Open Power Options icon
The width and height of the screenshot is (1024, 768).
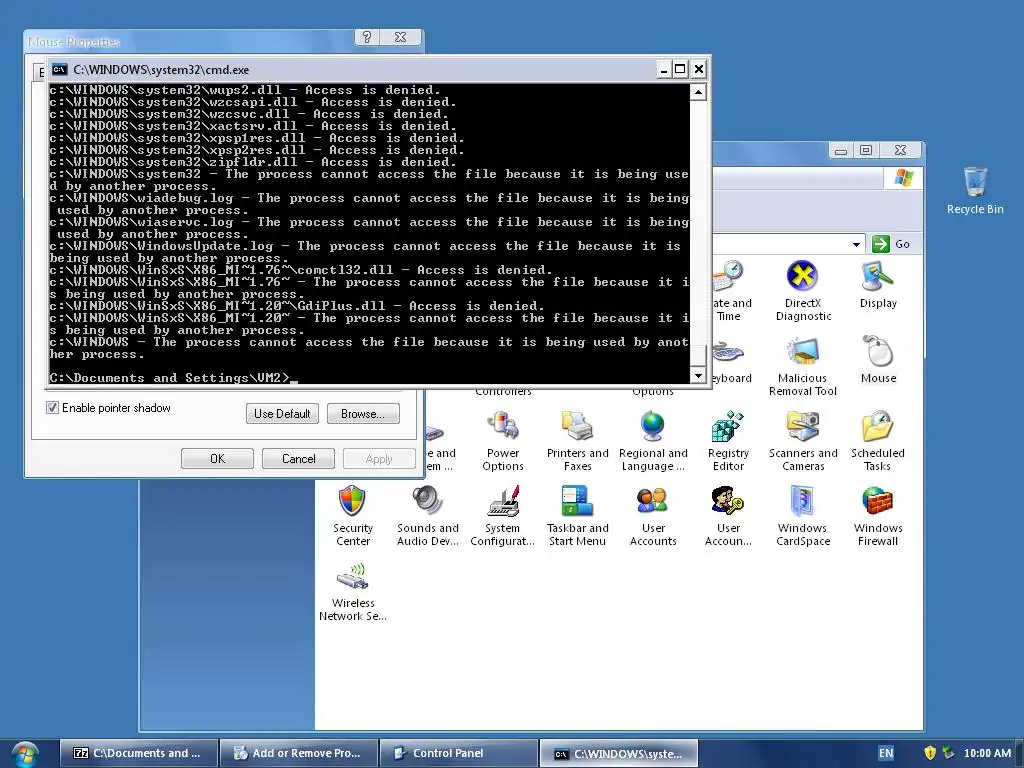point(503,440)
